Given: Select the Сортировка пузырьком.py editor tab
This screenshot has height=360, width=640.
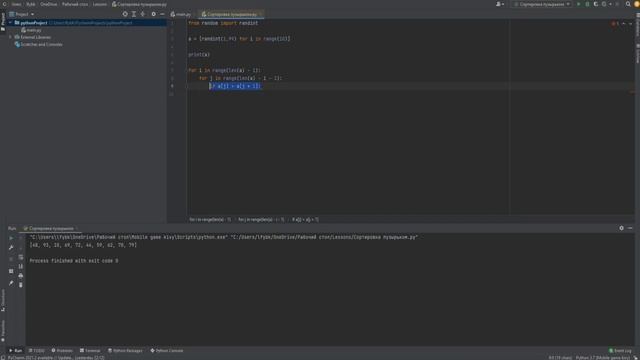Looking at the screenshot, I should tap(232, 14).
